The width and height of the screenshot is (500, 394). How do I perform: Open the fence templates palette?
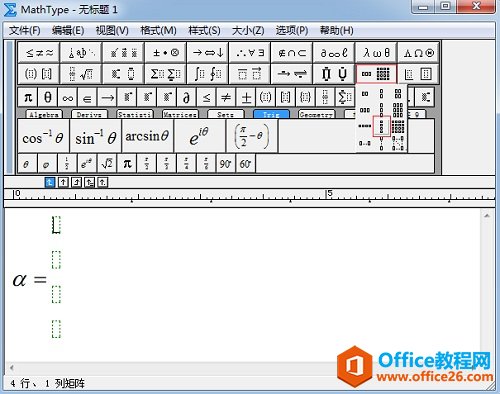pos(39,74)
